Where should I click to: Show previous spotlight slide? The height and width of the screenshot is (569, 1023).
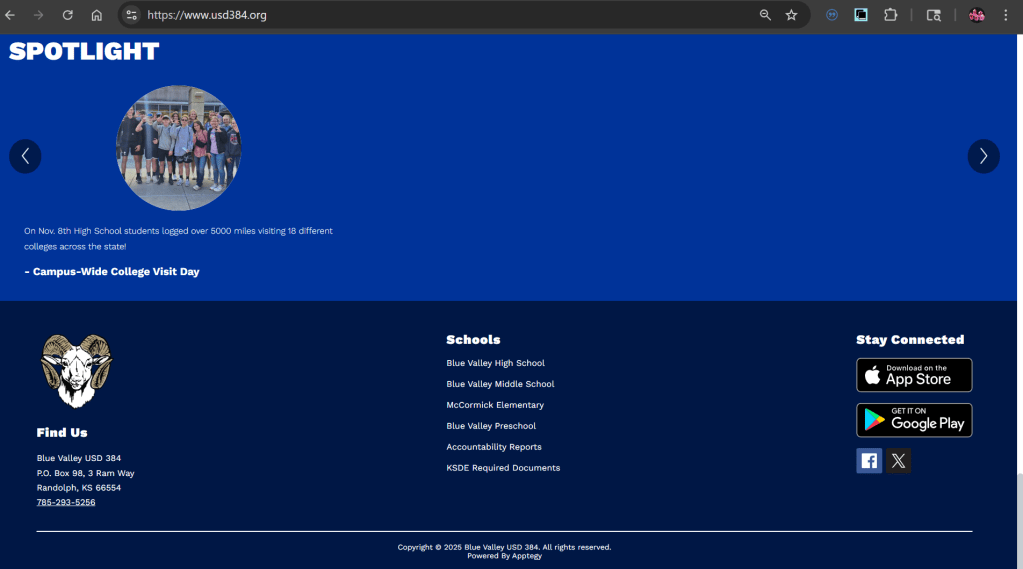[25, 156]
